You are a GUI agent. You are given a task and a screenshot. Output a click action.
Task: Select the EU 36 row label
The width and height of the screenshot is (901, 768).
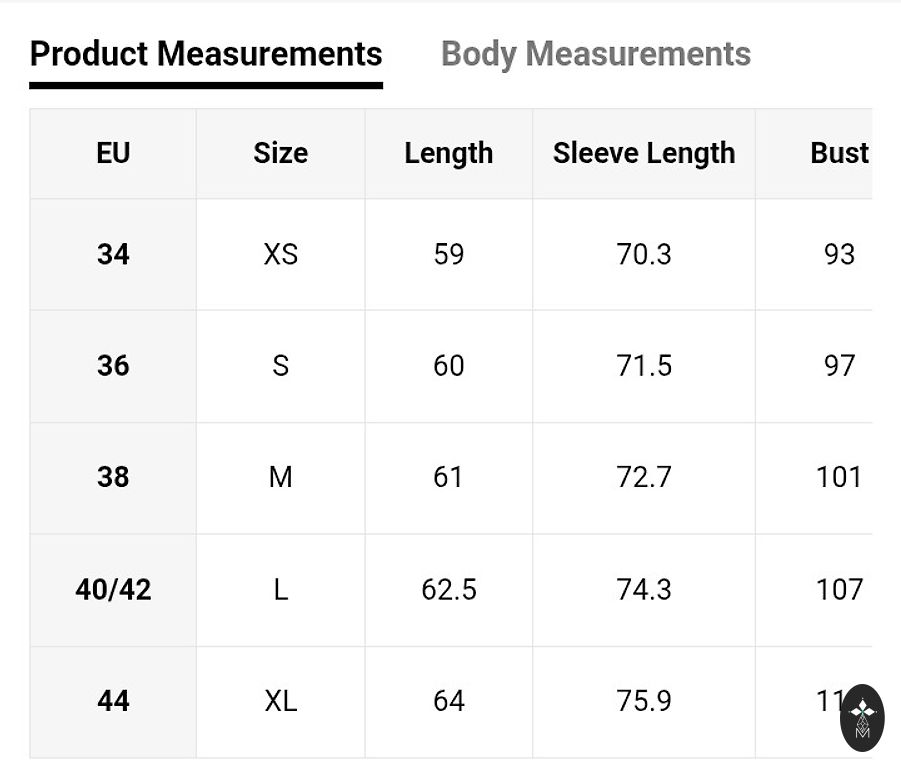point(113,366)
